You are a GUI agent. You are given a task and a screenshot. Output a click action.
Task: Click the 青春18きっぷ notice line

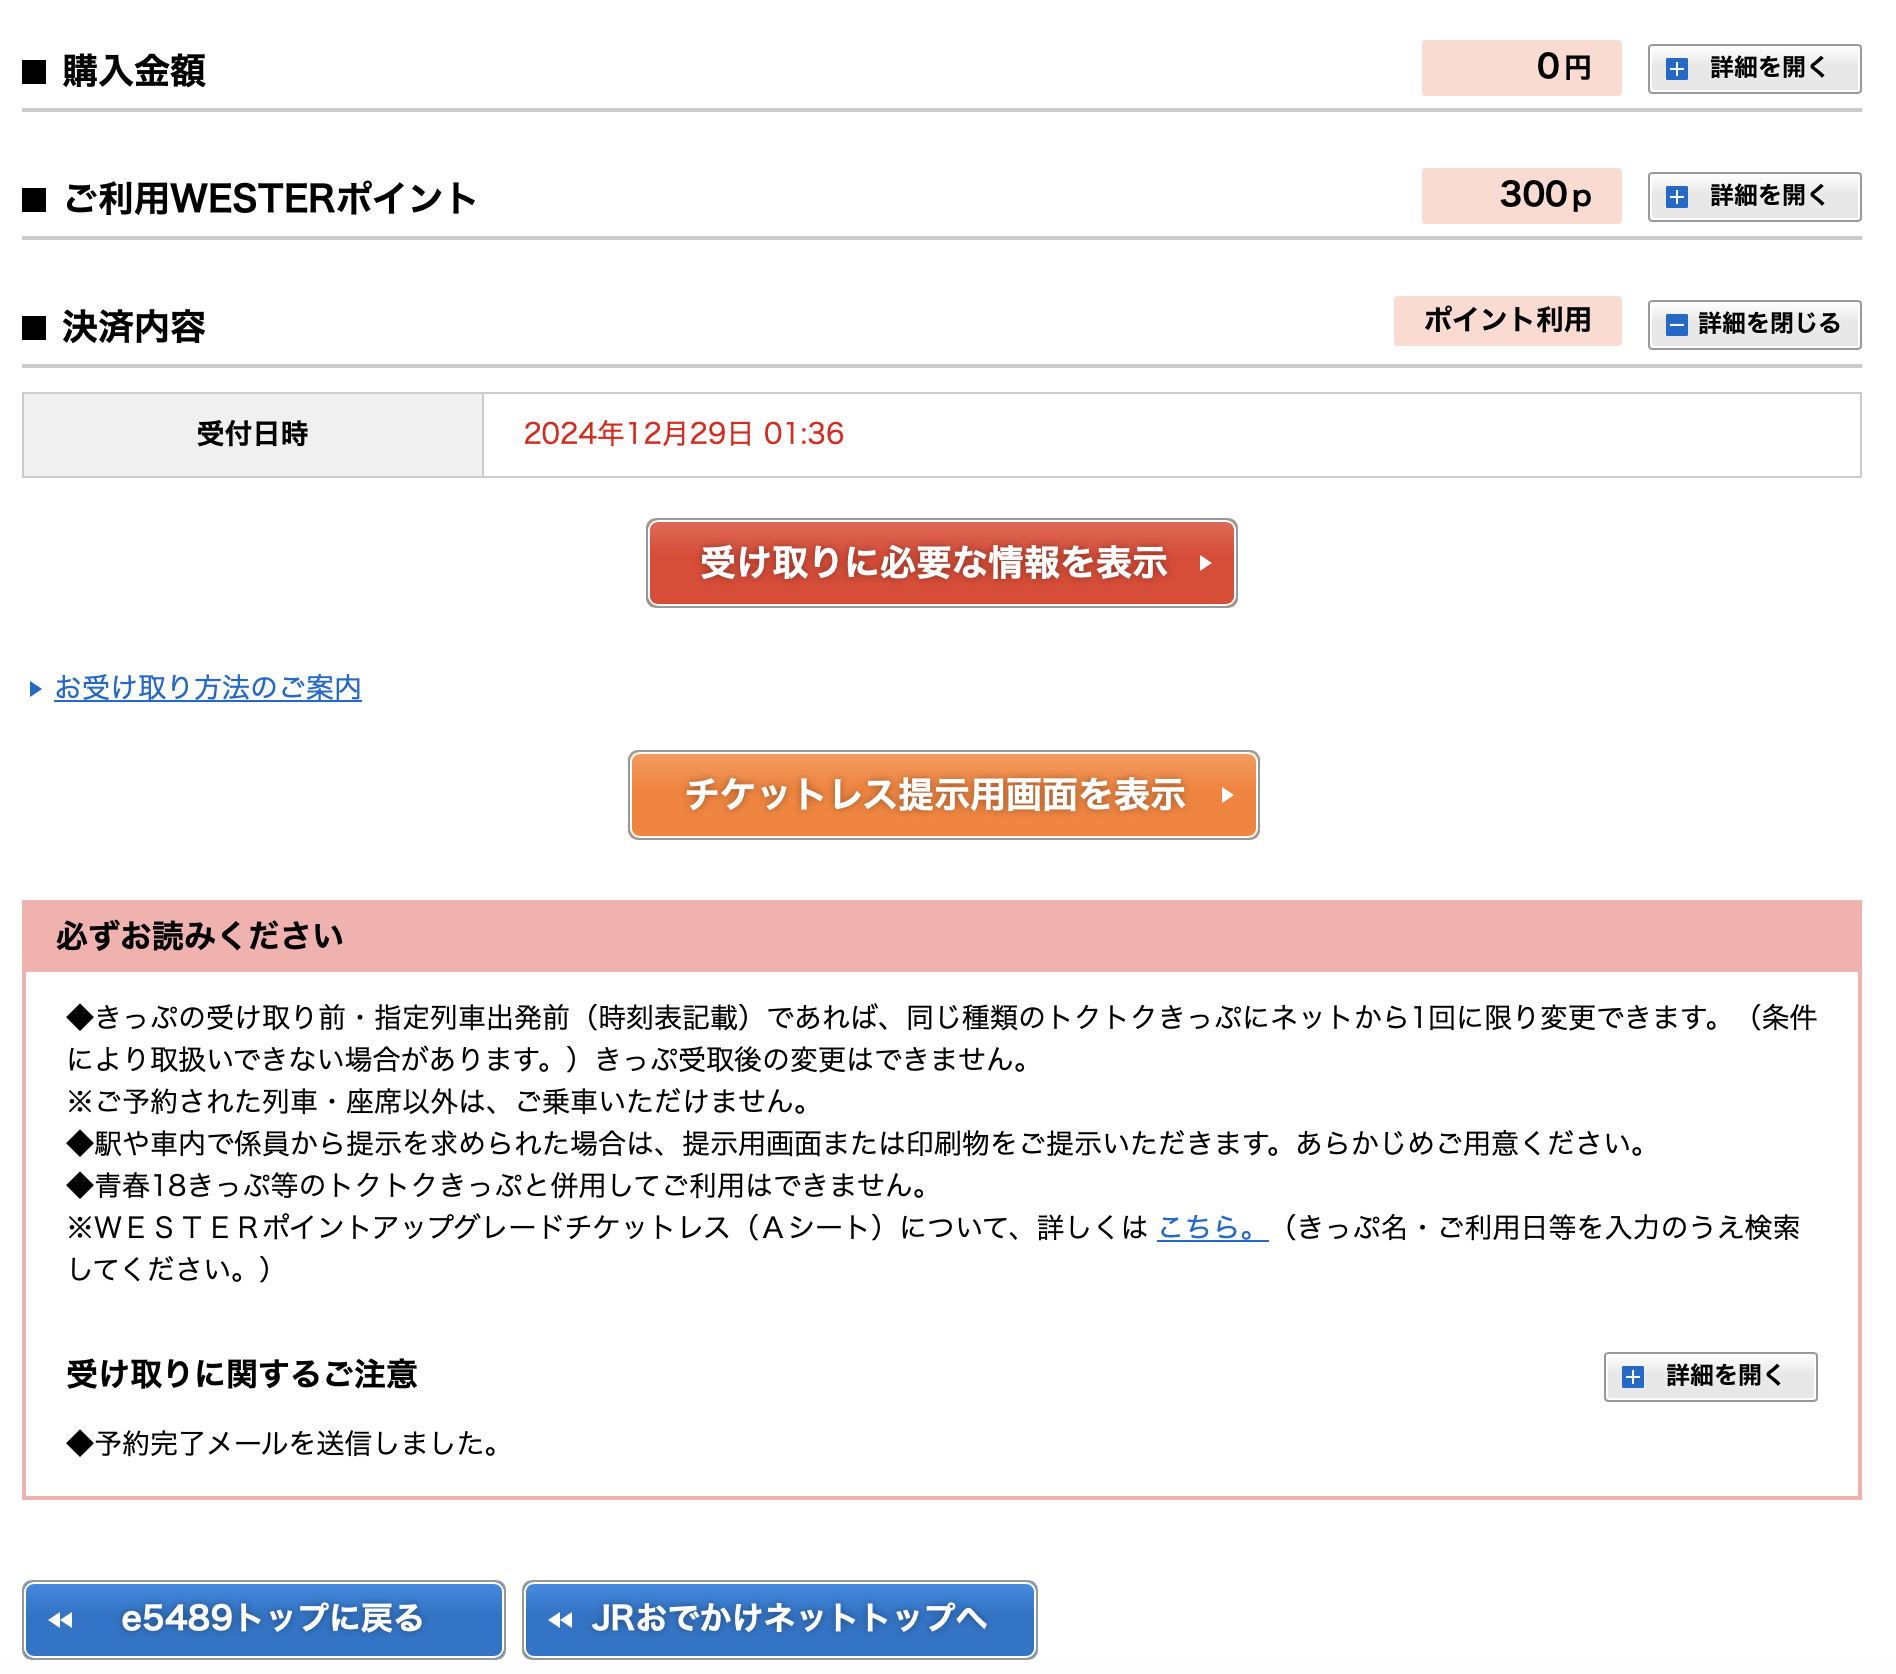click(501, 1185)
